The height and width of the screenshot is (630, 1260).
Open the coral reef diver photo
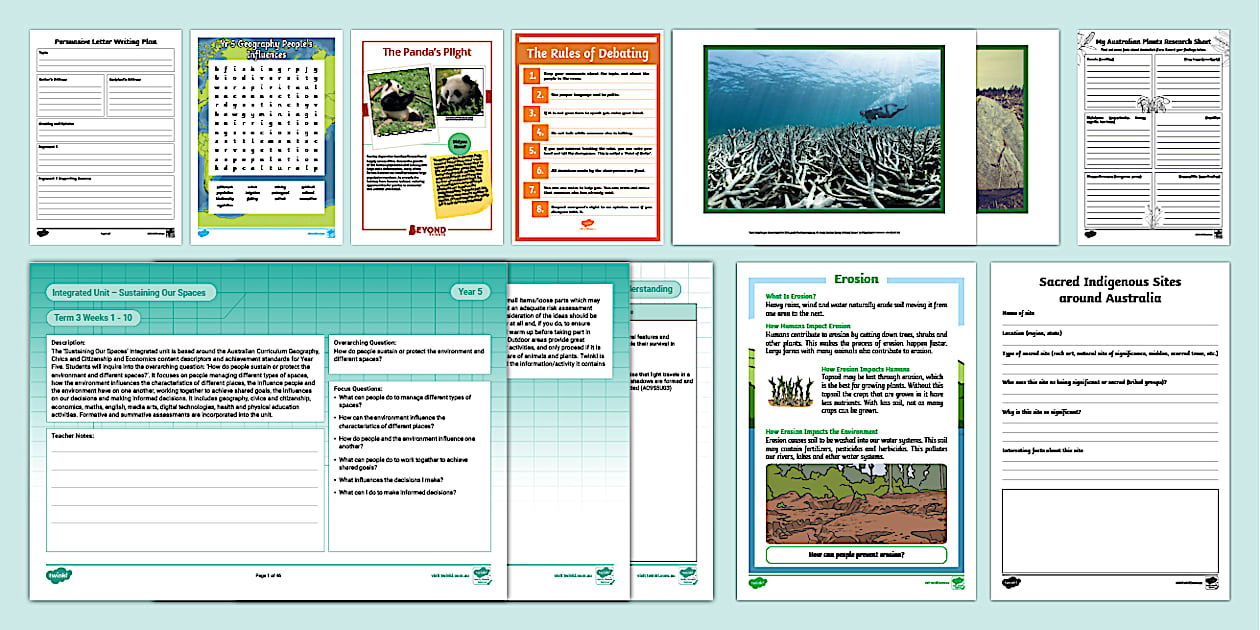822,137
